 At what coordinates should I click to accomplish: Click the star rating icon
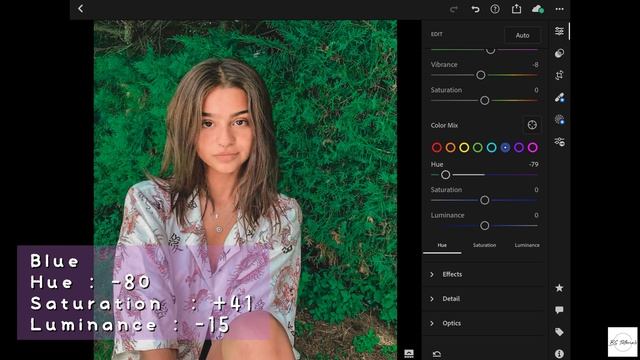pyautogui.click(x=559, y=288)
